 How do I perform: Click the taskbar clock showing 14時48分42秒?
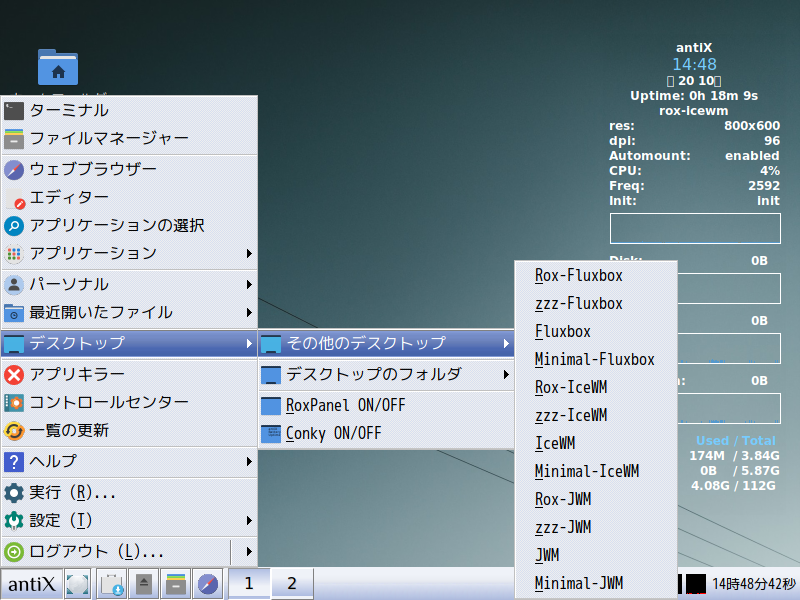click(754, 584)
